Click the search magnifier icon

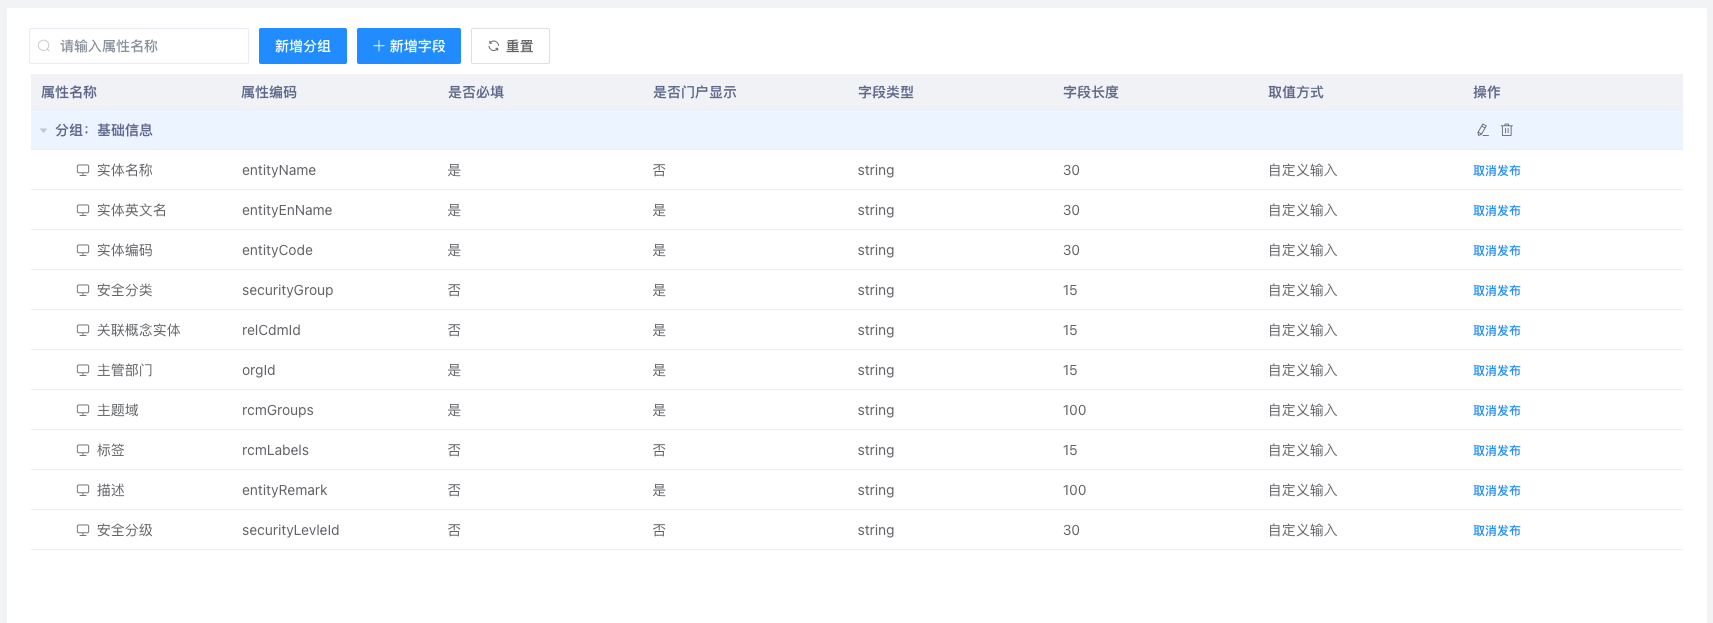click(44, 46)
